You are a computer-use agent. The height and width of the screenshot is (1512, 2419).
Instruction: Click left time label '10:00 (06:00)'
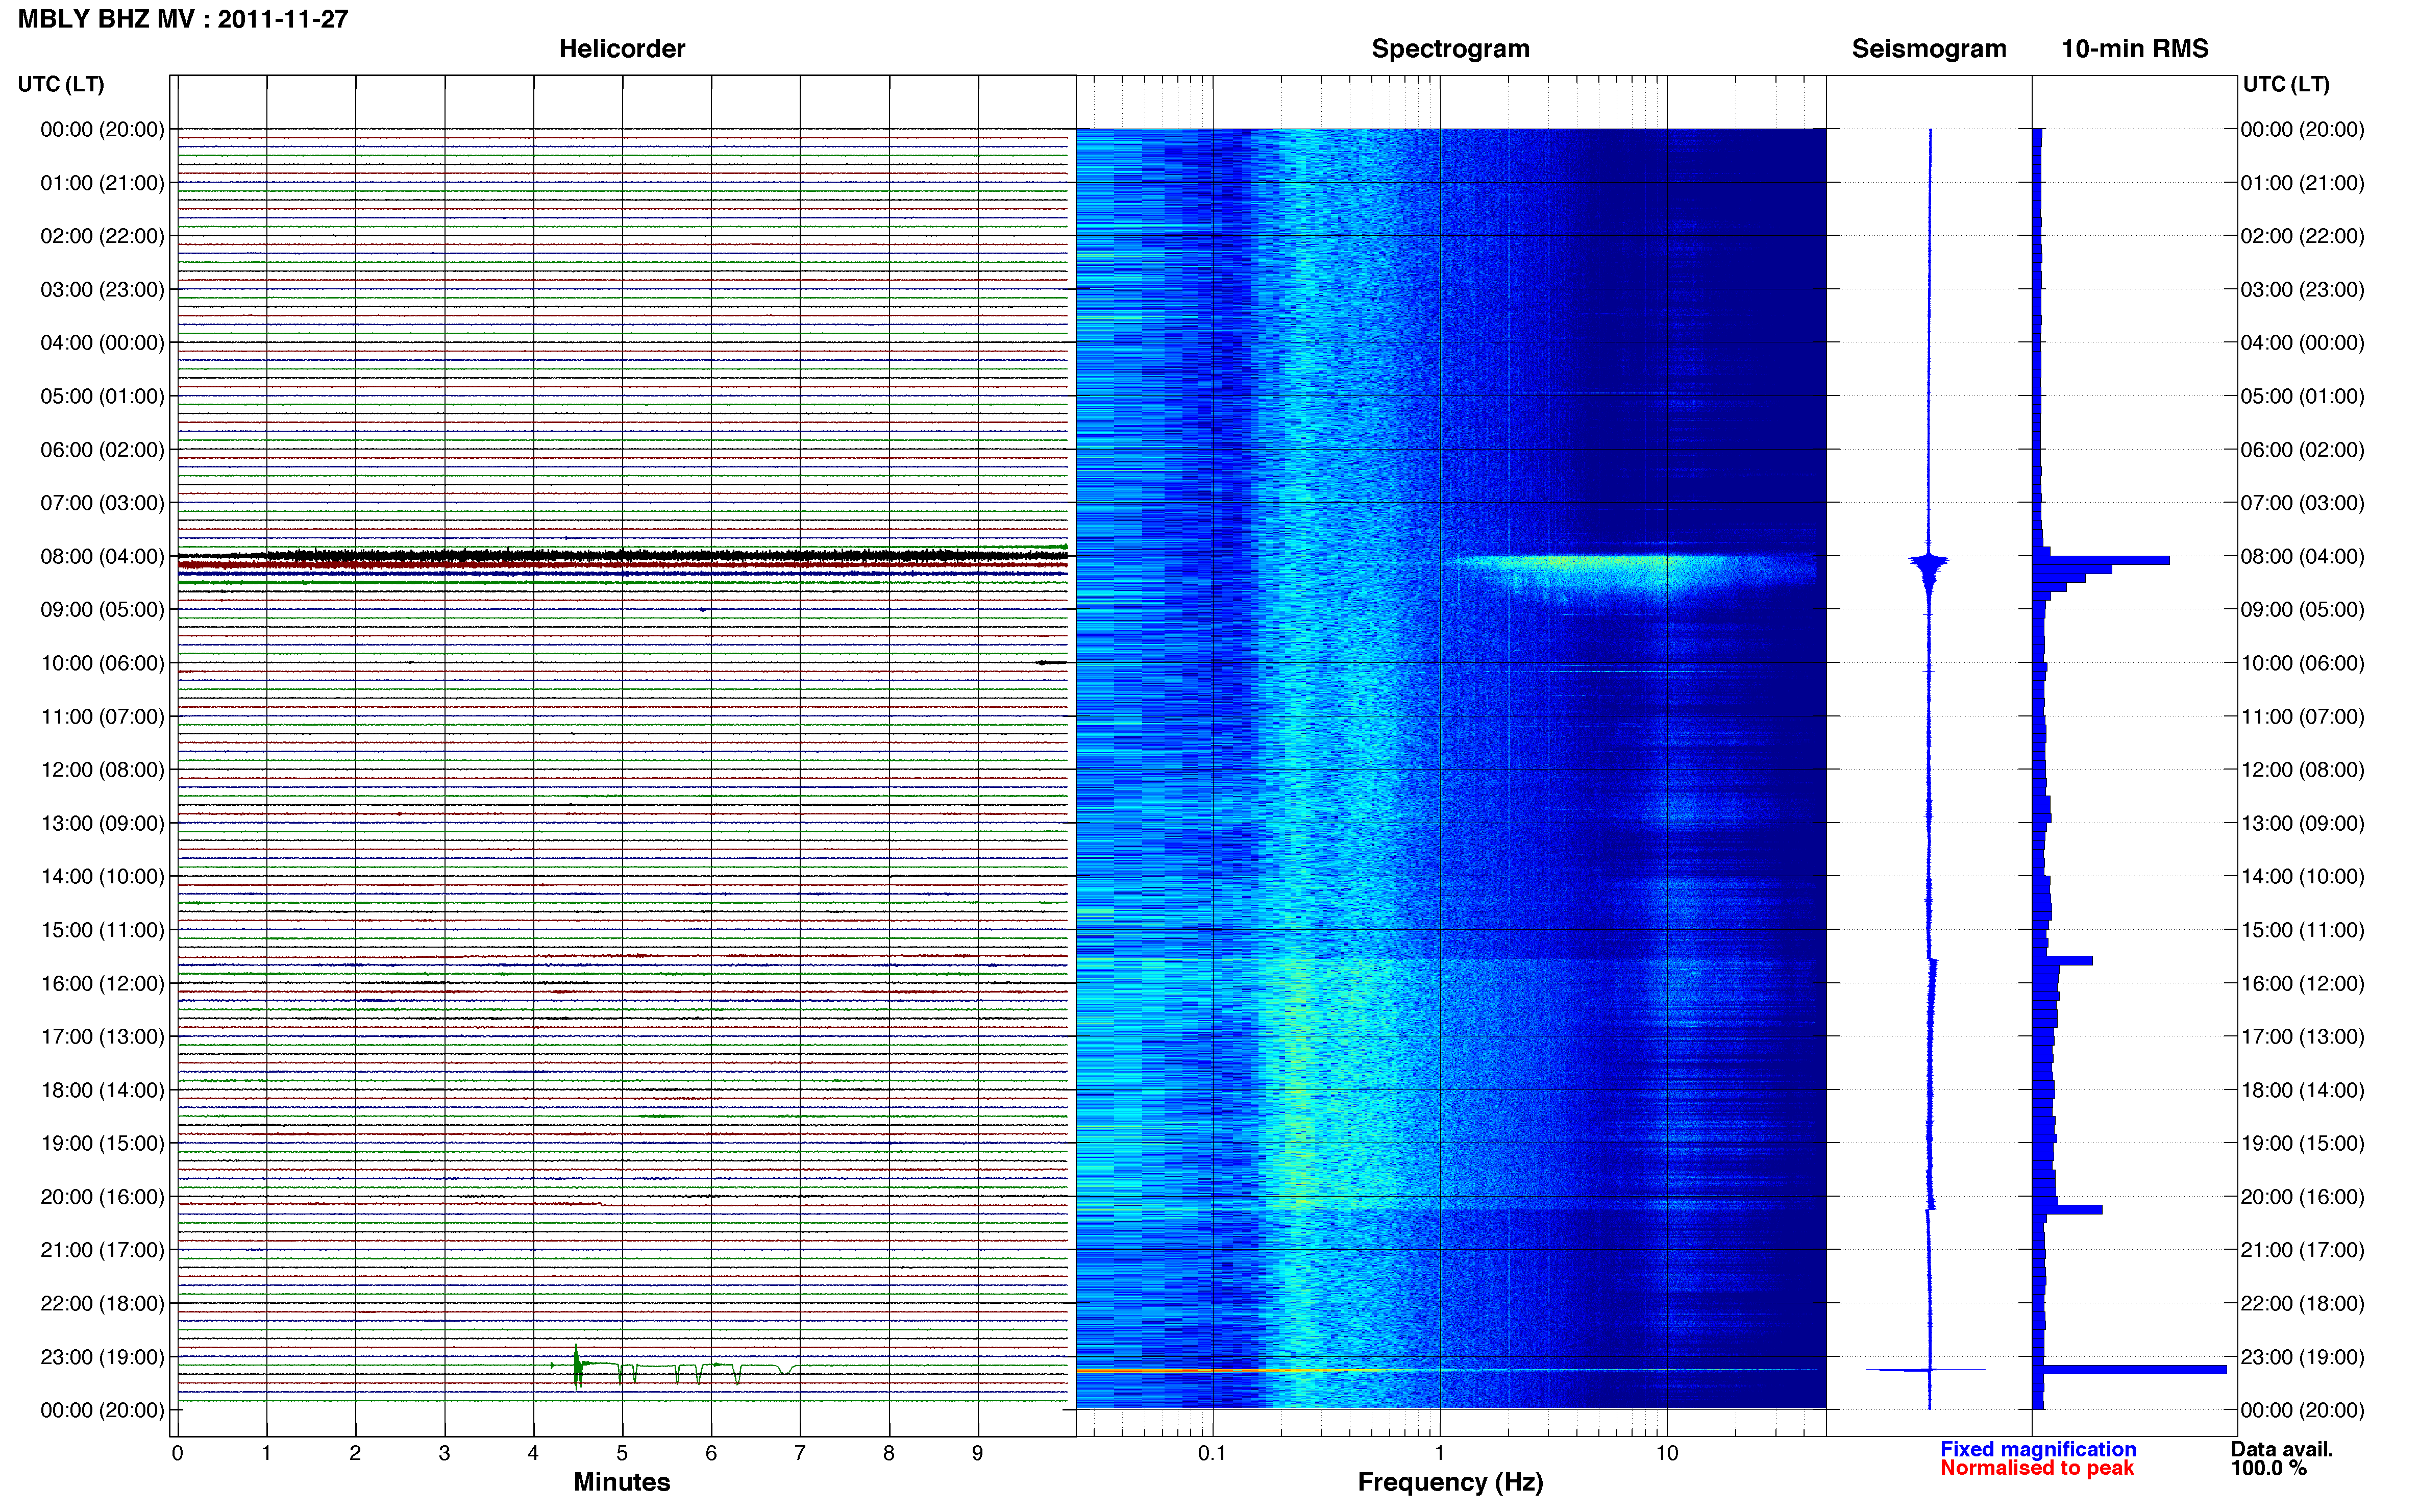pos(102,663)
